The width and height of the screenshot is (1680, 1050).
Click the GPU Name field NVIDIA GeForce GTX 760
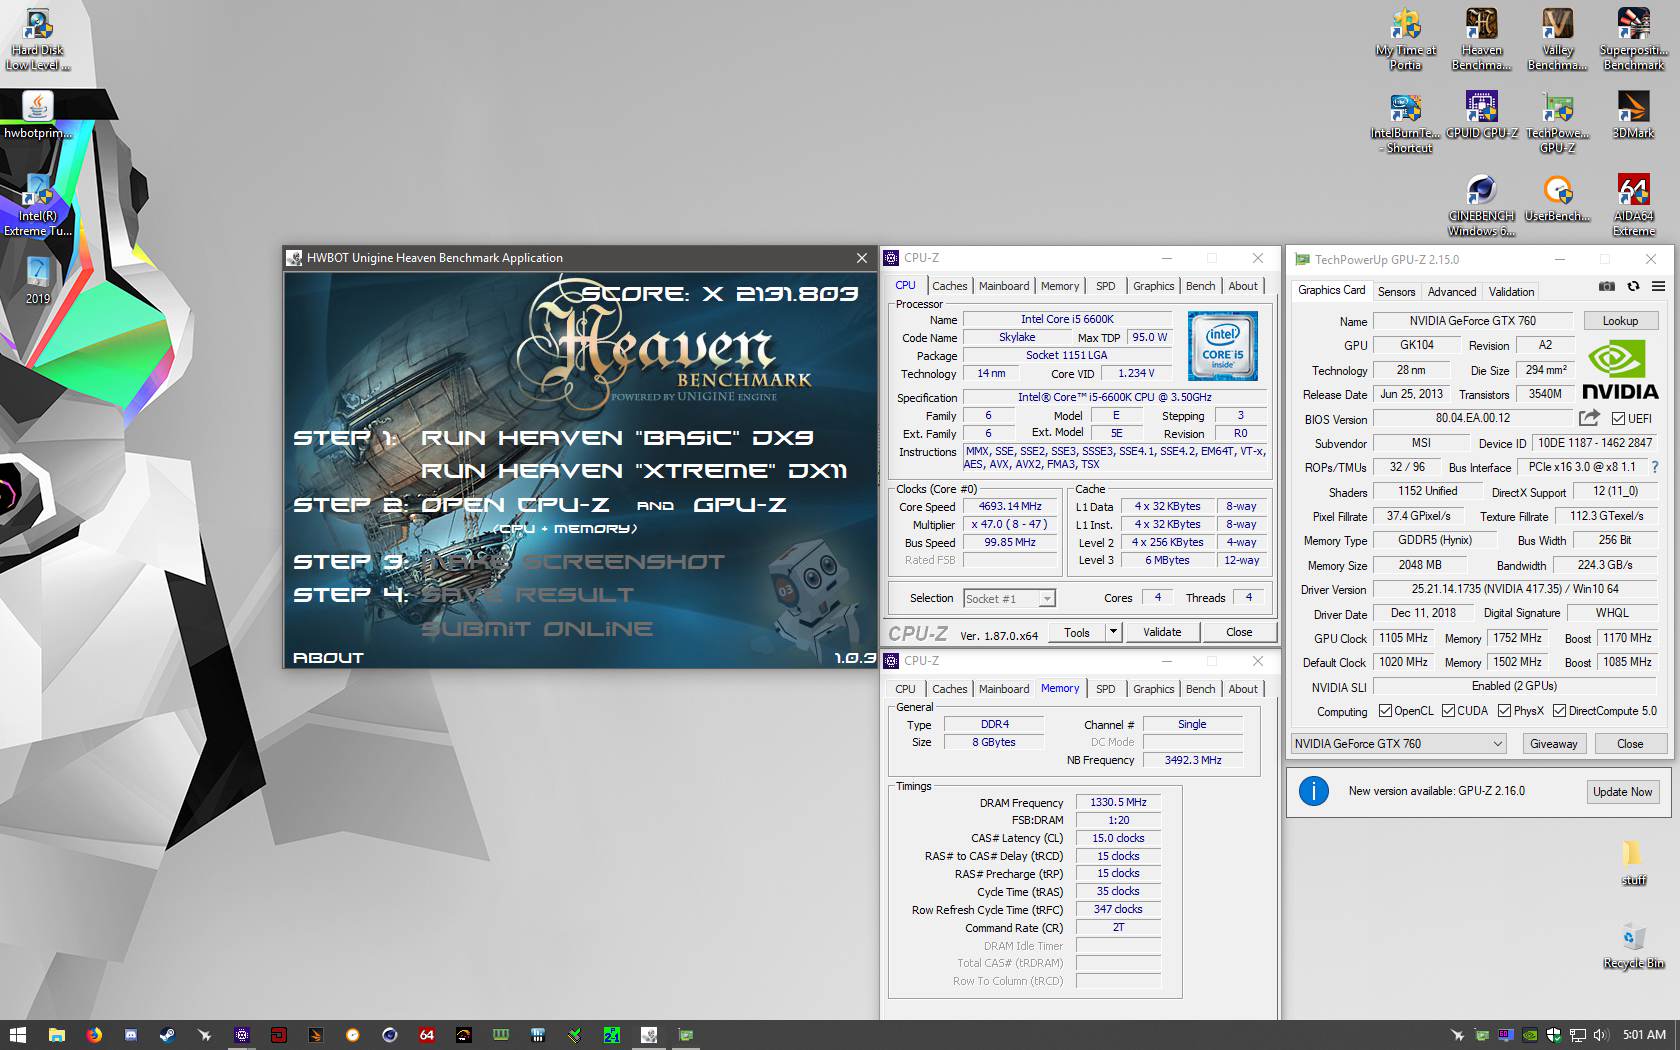(x=1472, y=321)
